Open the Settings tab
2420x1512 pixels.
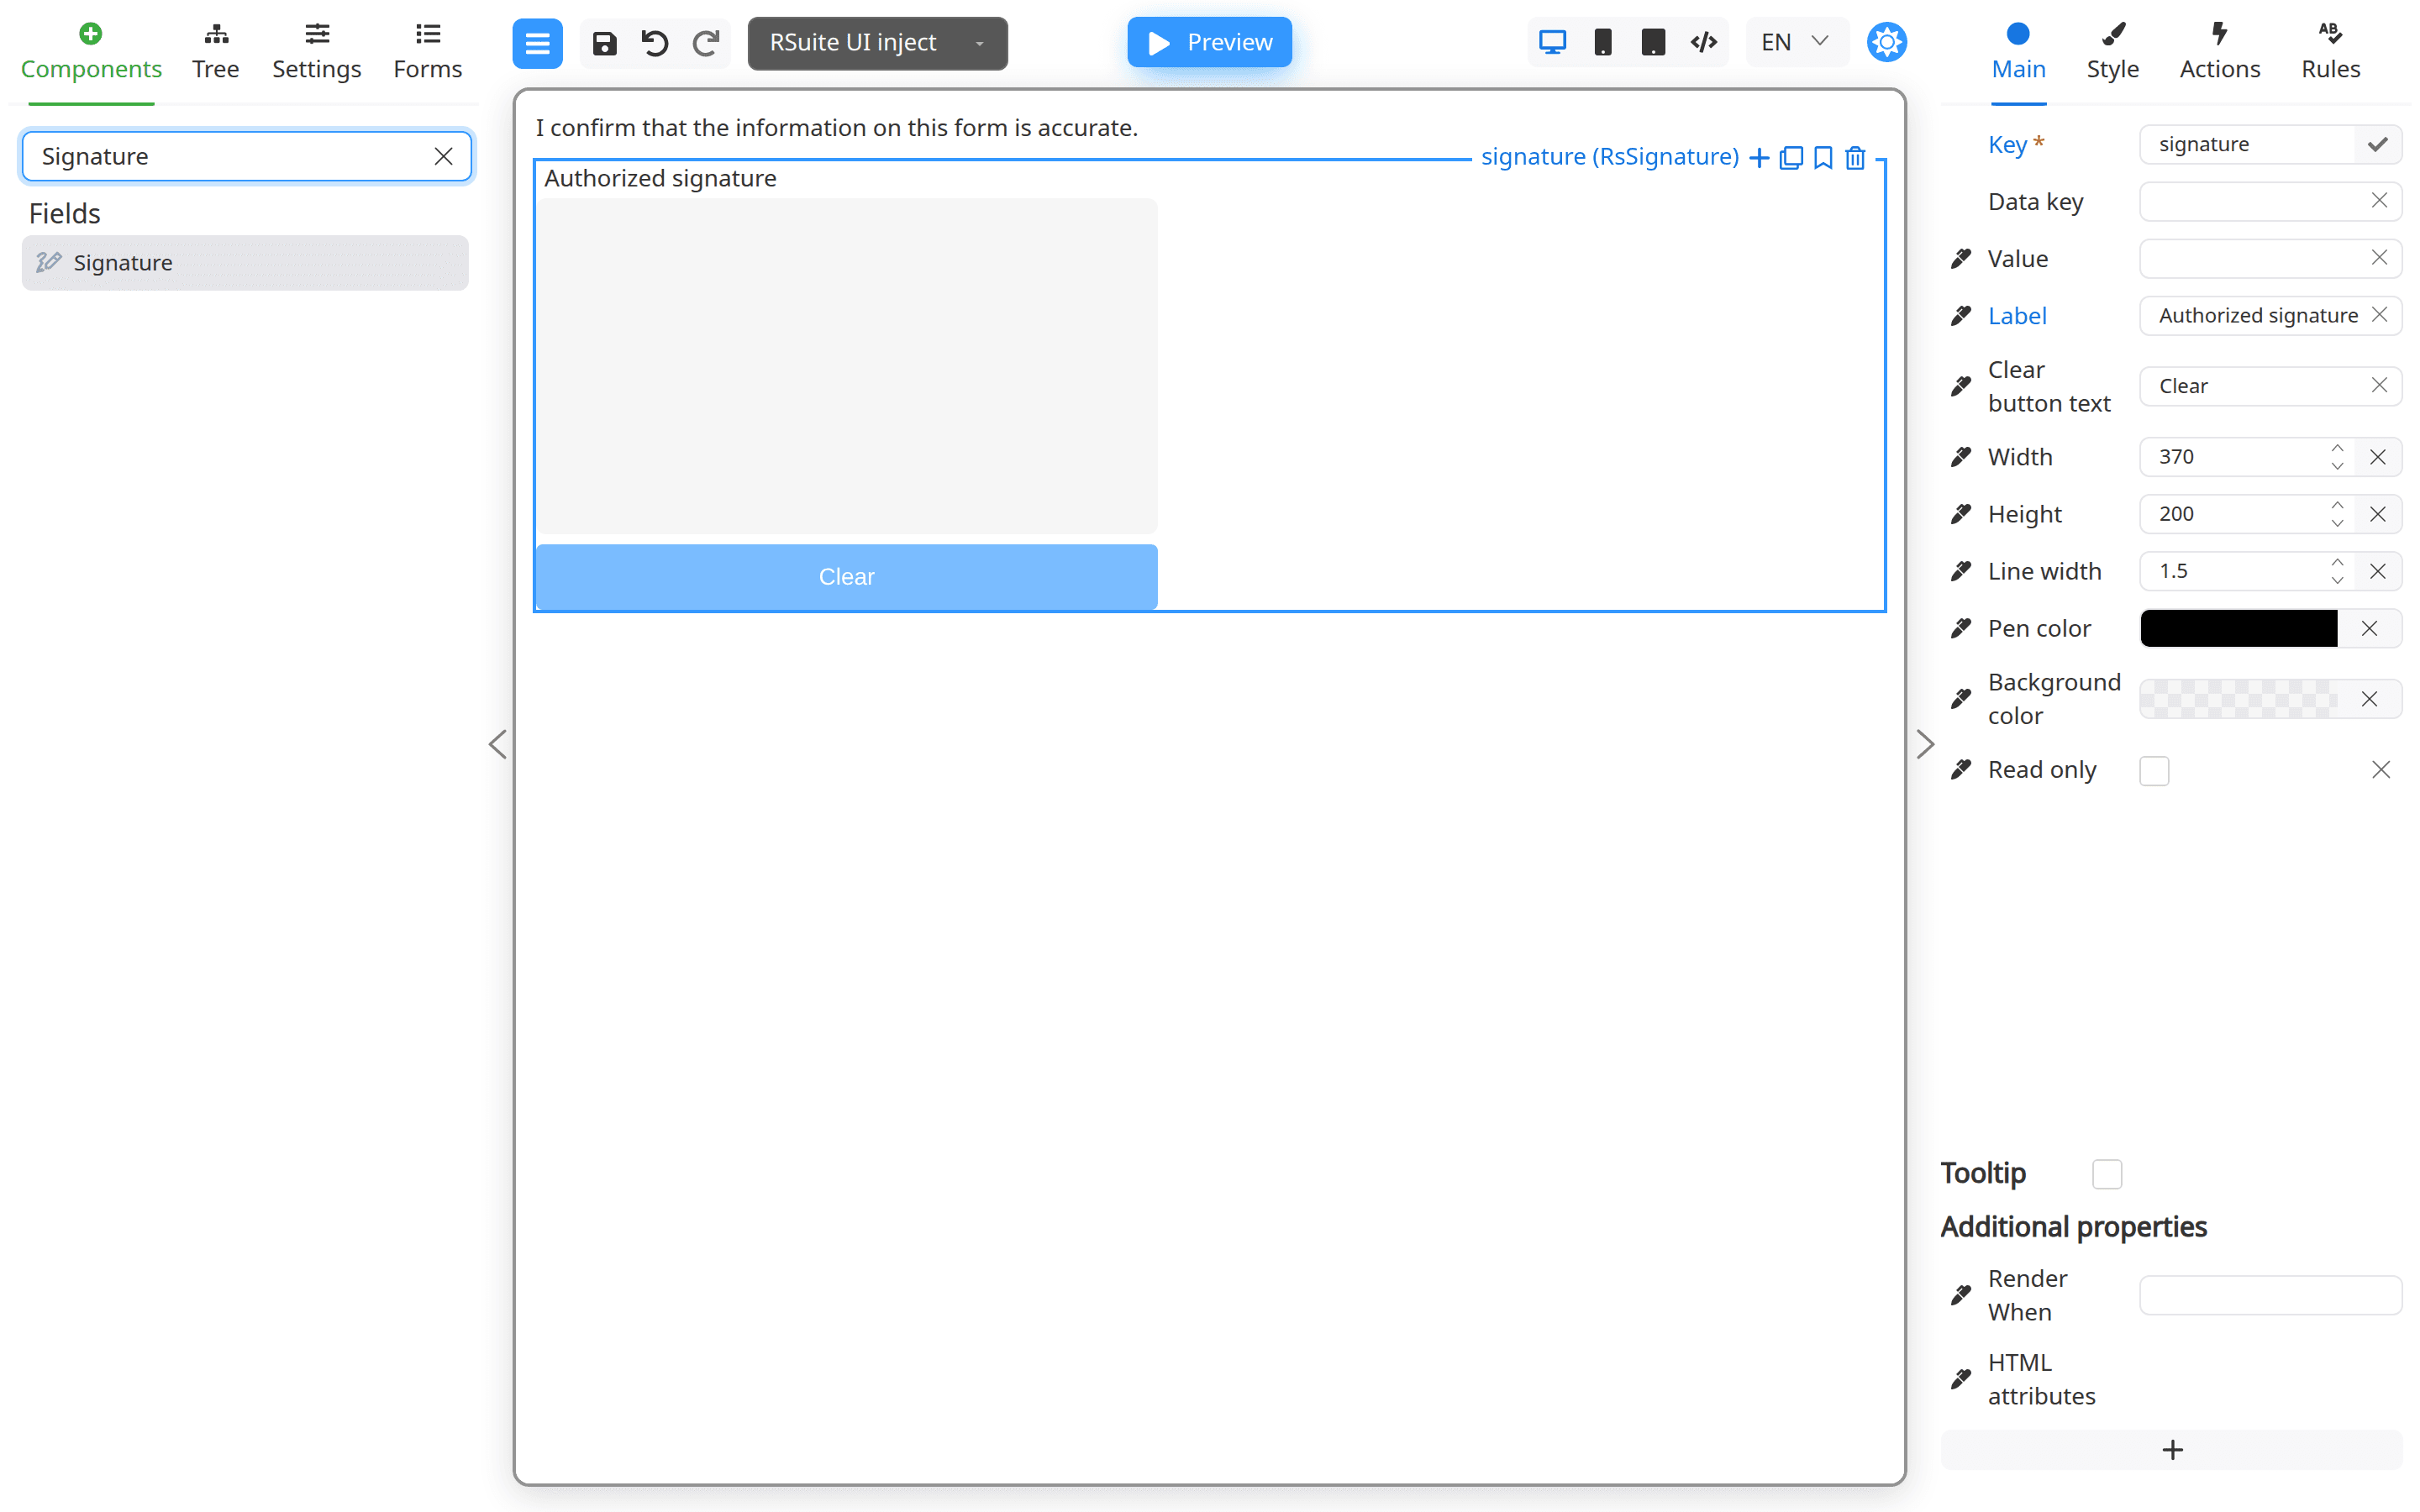click(316, 52)
